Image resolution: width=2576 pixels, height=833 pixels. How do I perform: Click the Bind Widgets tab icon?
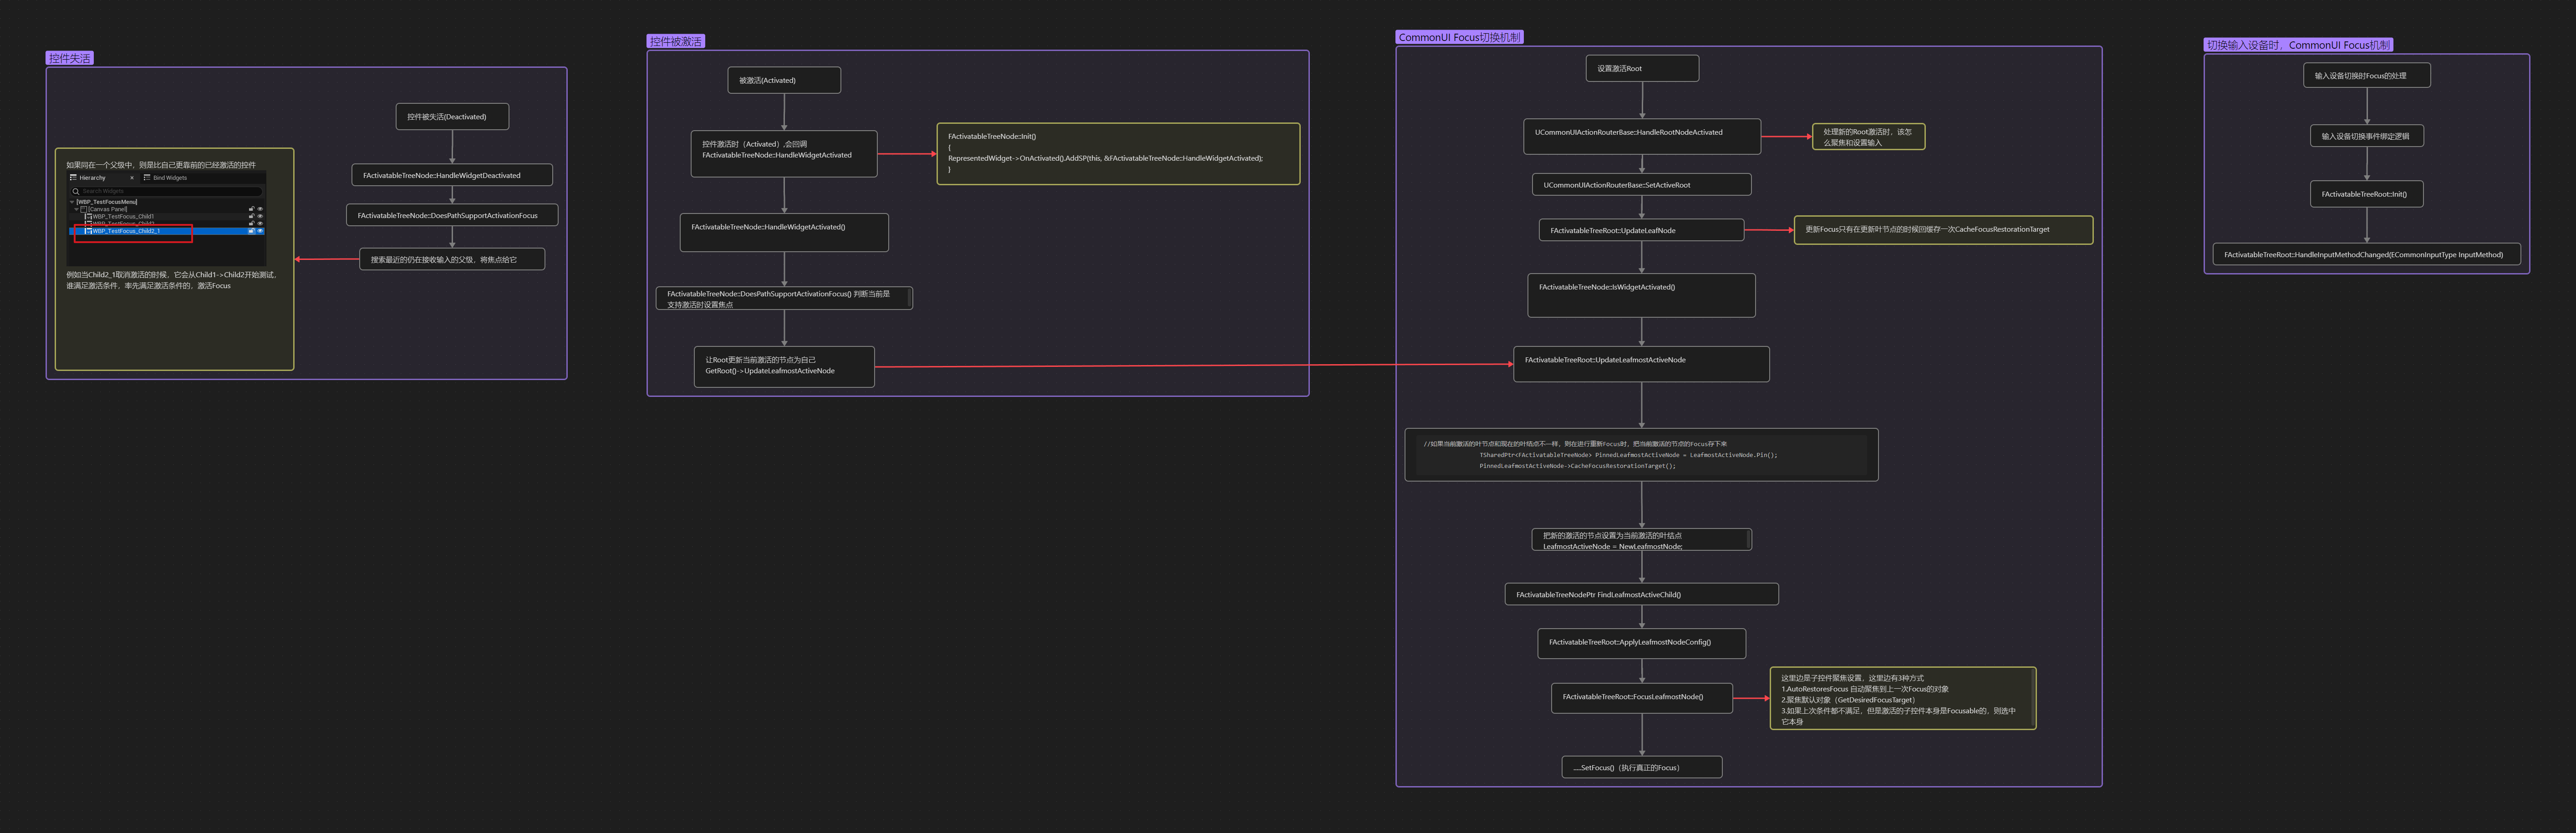(147, 178)
